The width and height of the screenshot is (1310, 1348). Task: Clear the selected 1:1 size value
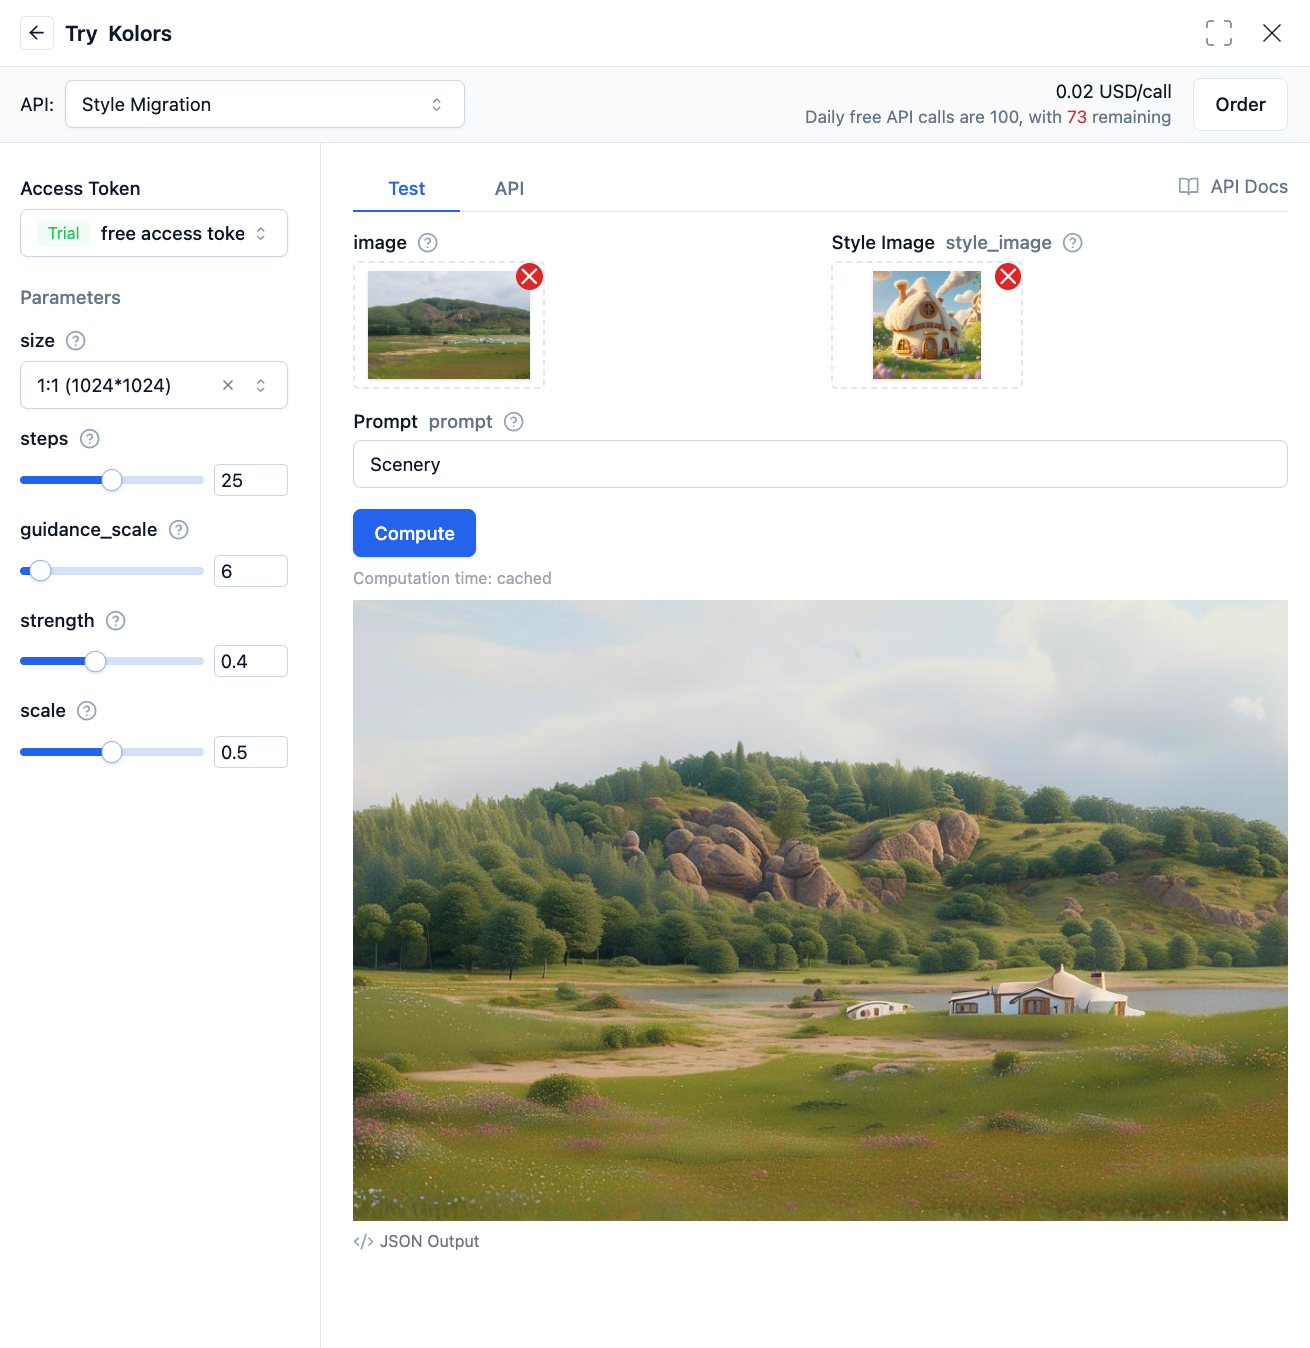click(x=228, y=385)
